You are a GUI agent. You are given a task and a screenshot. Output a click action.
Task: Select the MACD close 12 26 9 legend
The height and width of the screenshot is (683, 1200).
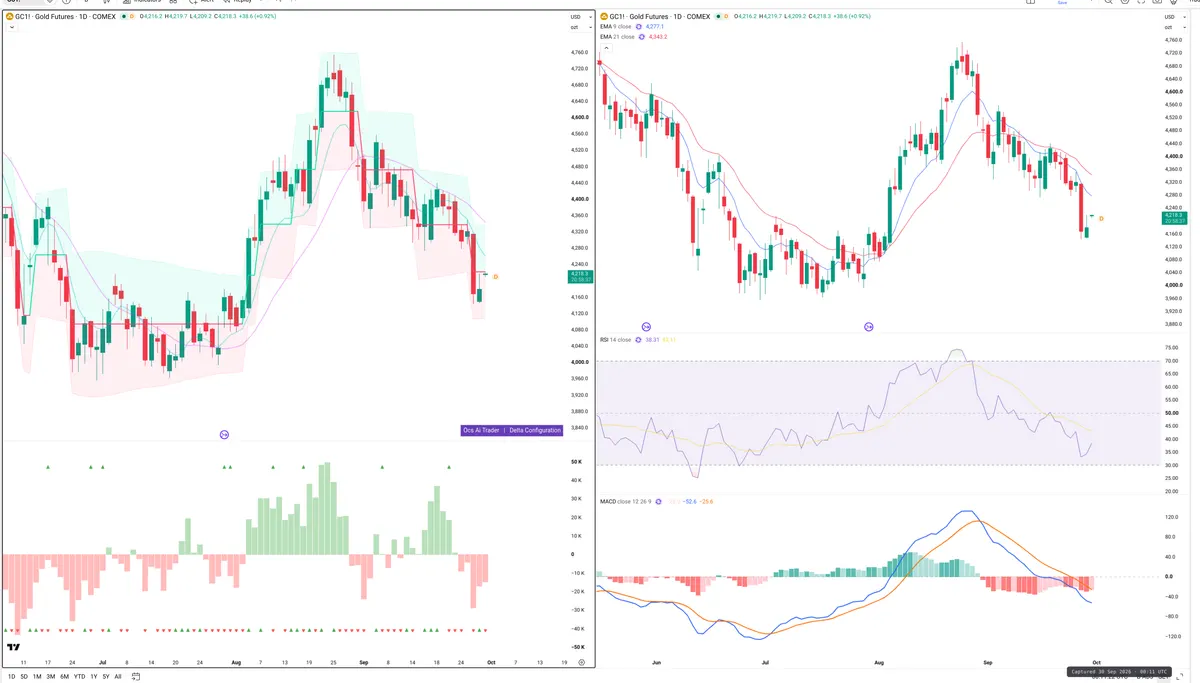click(x=625, y=501)
